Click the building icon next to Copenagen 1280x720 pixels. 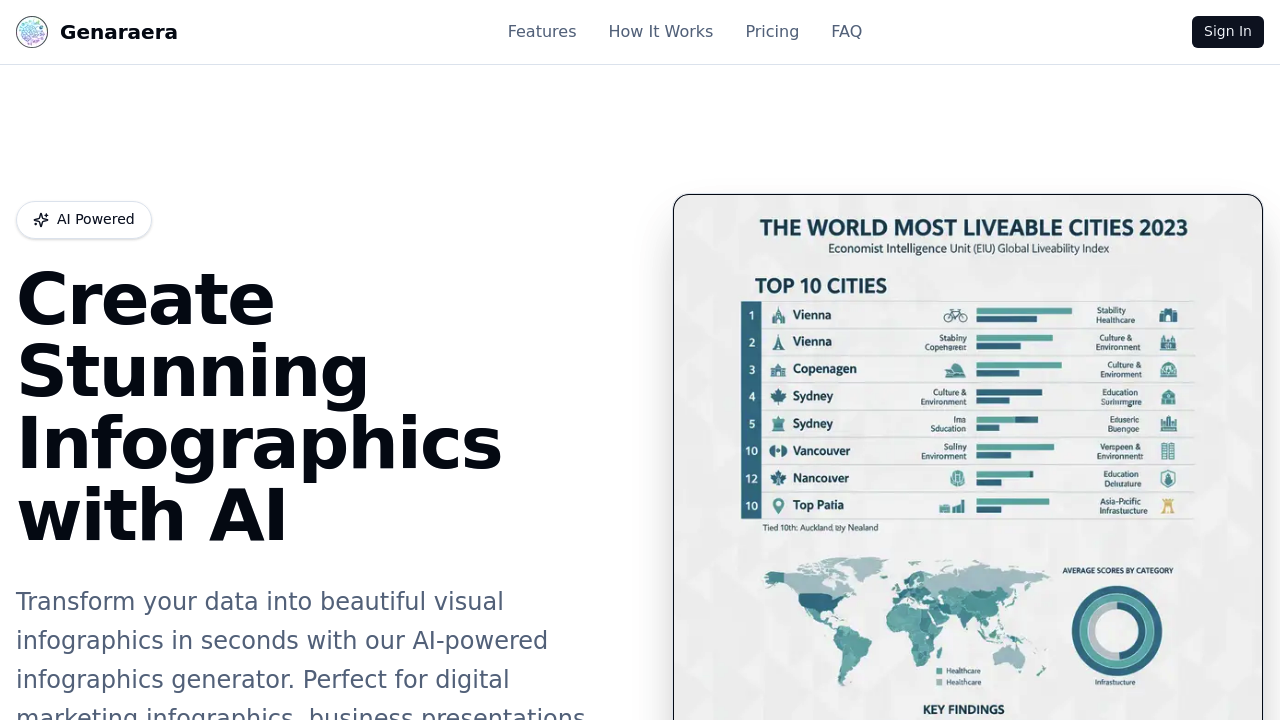click(778, 370)
